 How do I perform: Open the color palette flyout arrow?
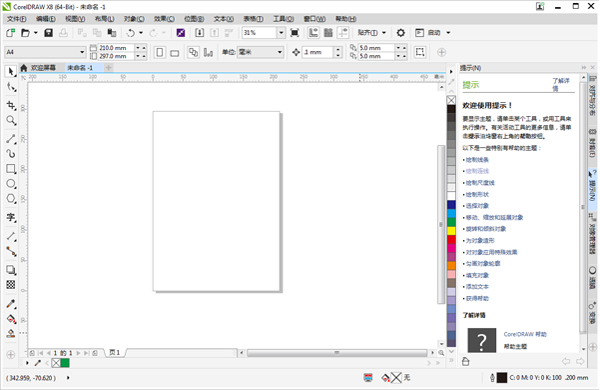[451, 72]
